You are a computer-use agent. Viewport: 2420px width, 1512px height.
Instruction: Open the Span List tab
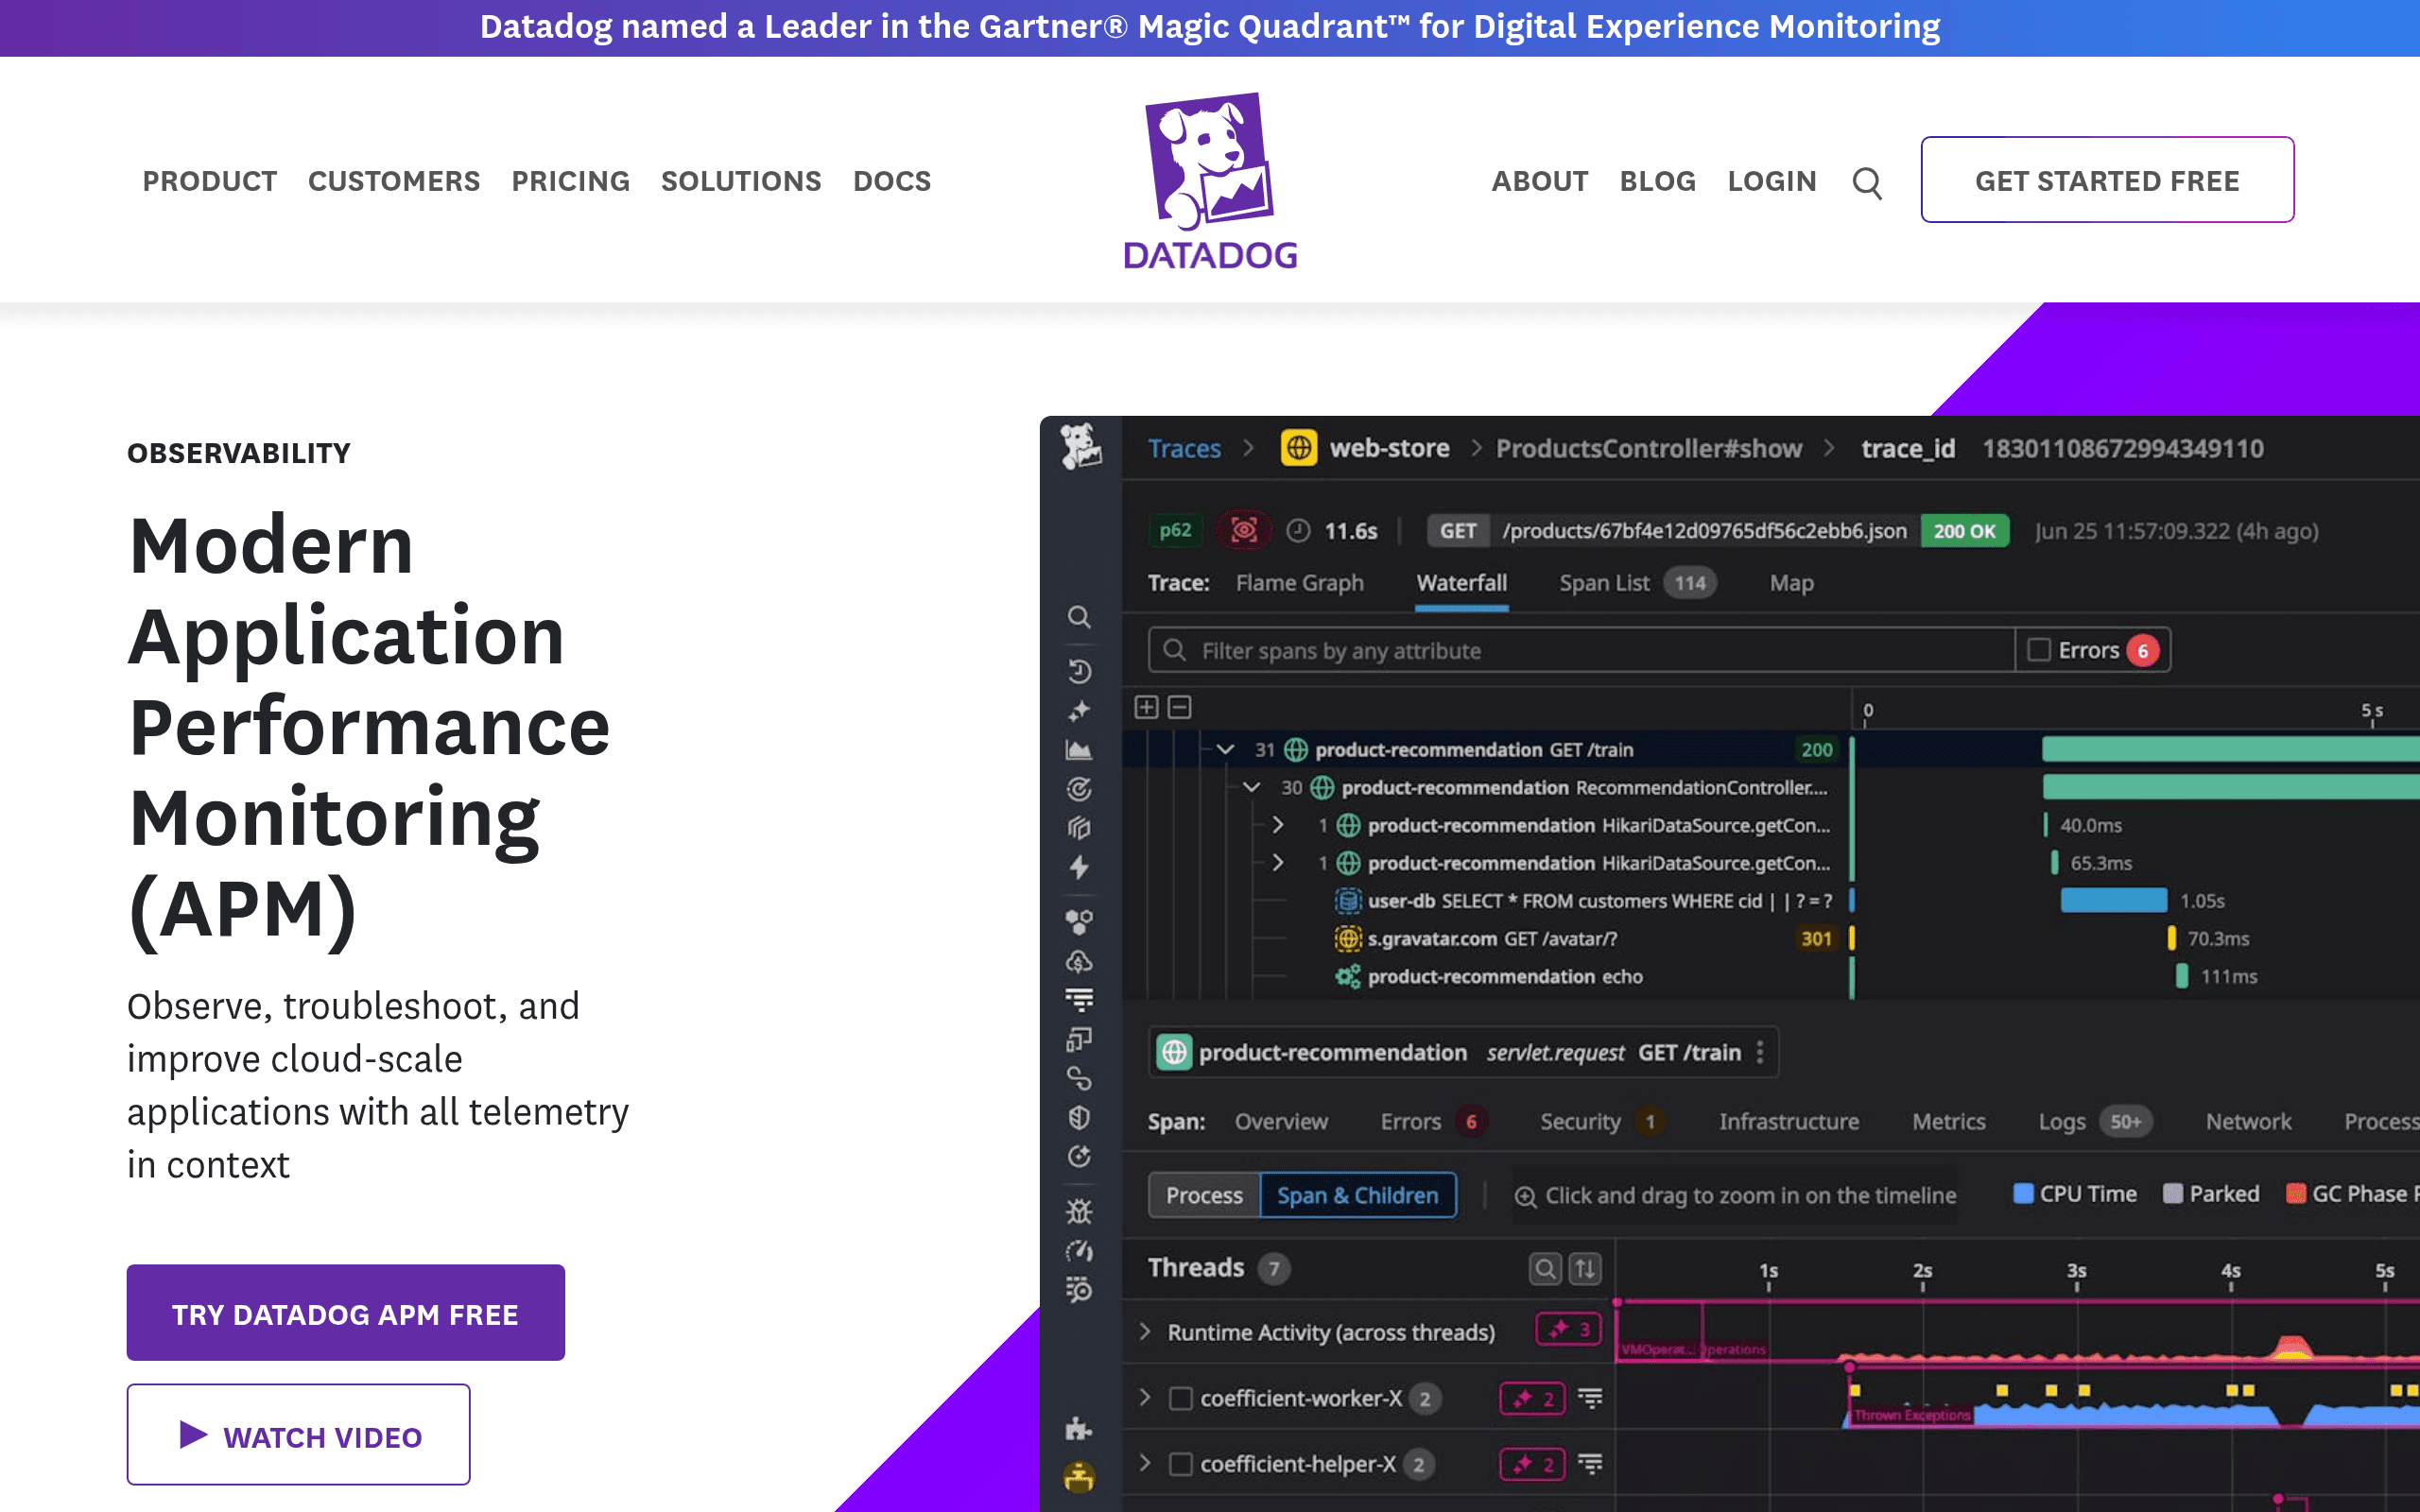(1637, 583)
